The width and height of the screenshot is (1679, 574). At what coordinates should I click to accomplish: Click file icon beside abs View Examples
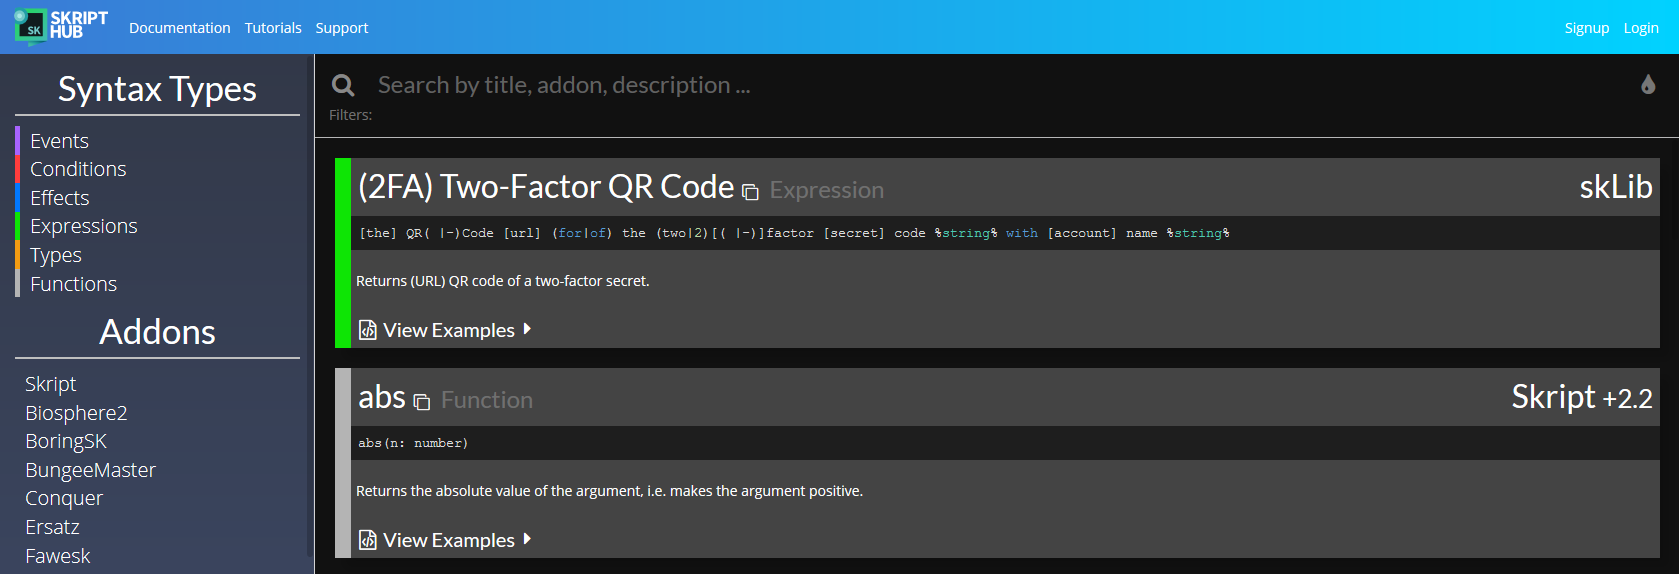[x=368, y=540]
